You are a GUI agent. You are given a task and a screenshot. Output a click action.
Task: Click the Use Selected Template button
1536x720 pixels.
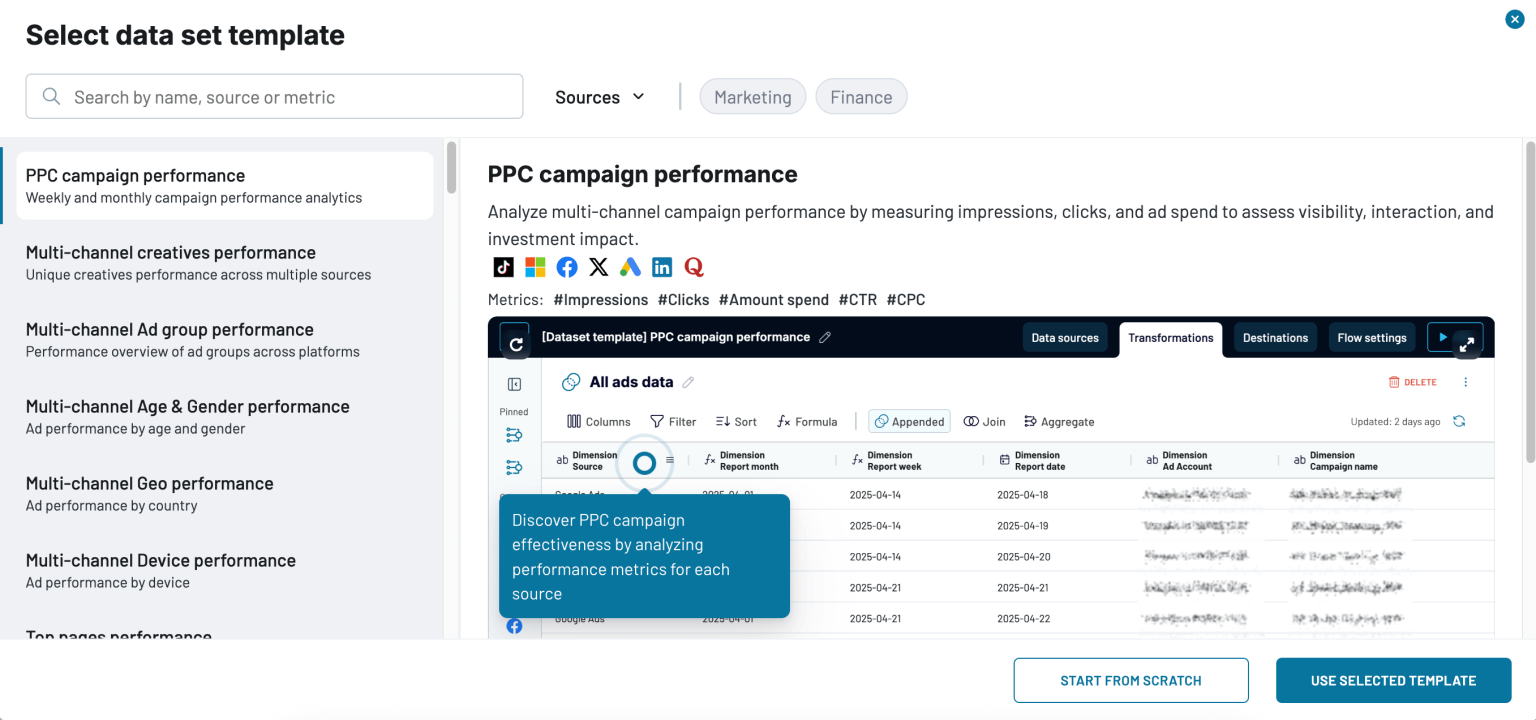click(1393, 680)
